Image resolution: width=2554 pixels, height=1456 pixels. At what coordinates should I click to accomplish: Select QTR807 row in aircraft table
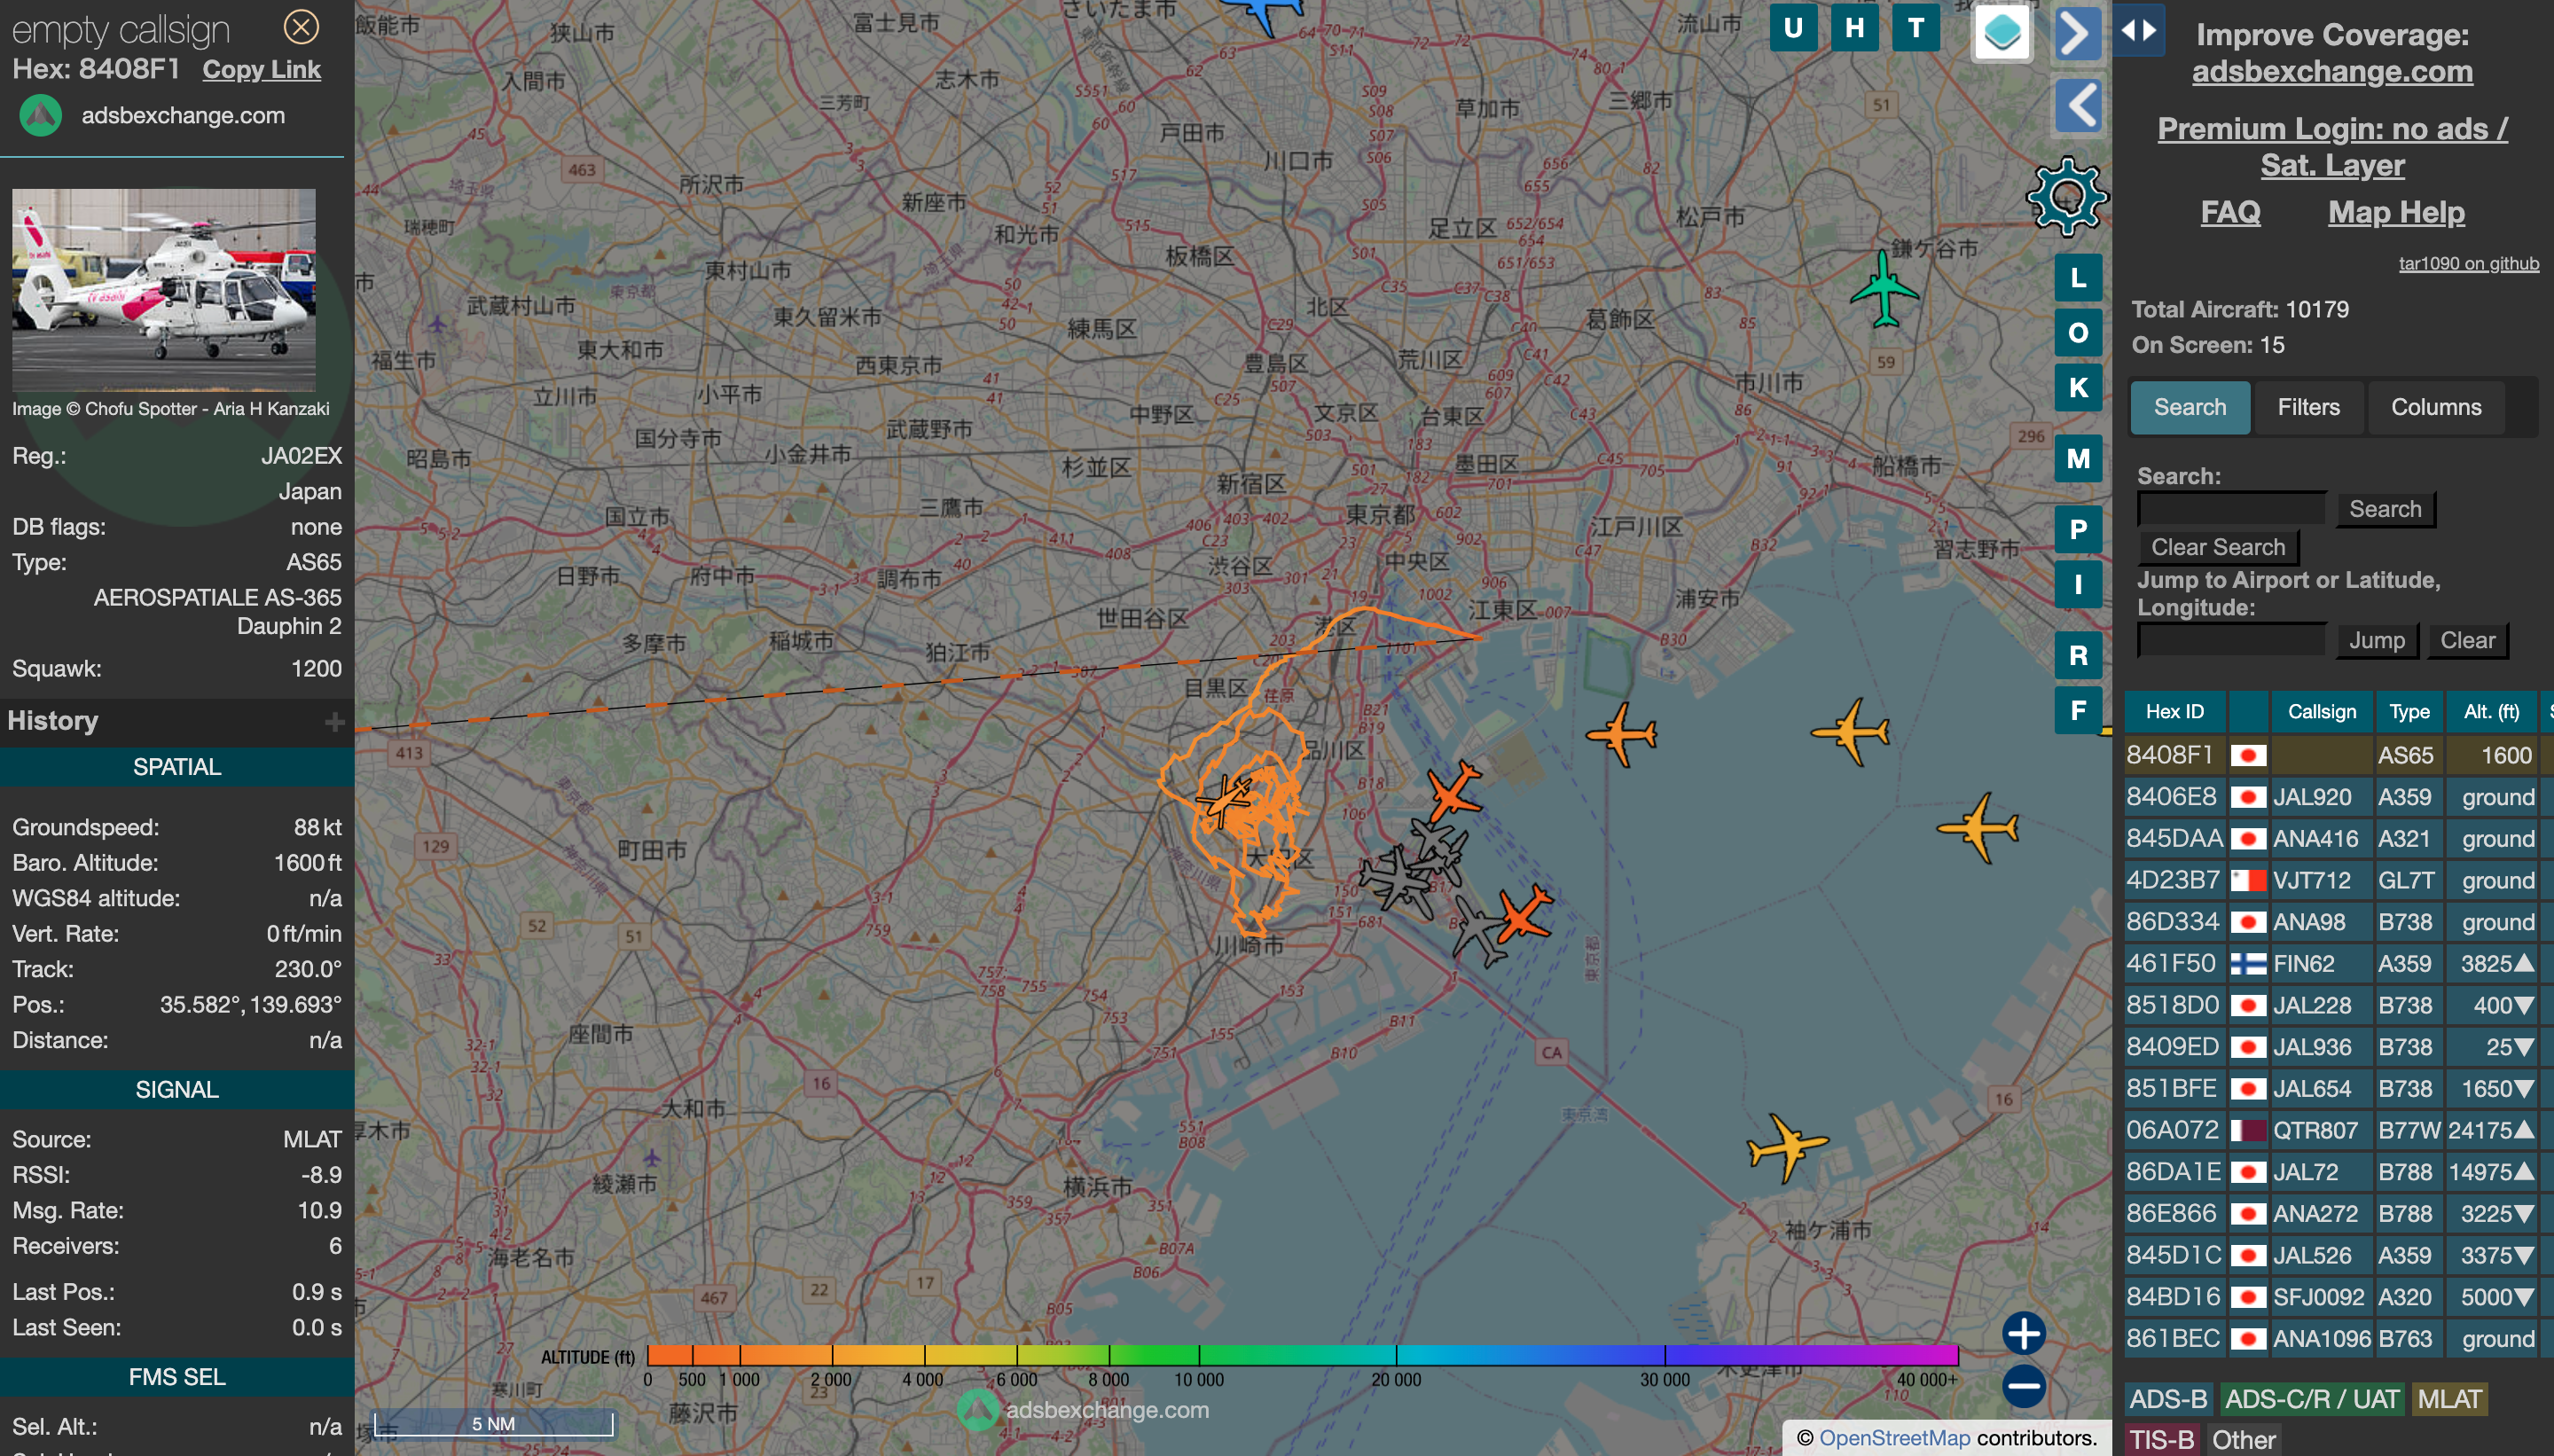(2338, 1130)
